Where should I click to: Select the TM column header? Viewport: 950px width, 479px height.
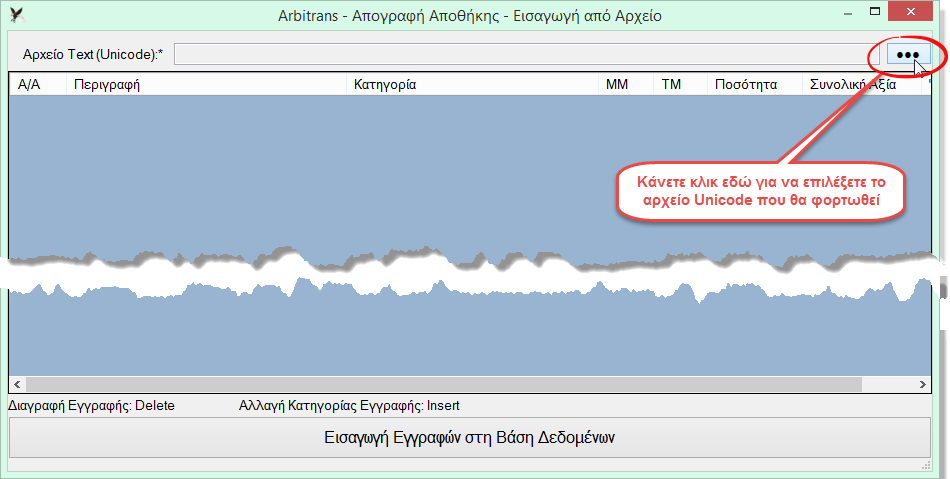[x=680, y=84]
